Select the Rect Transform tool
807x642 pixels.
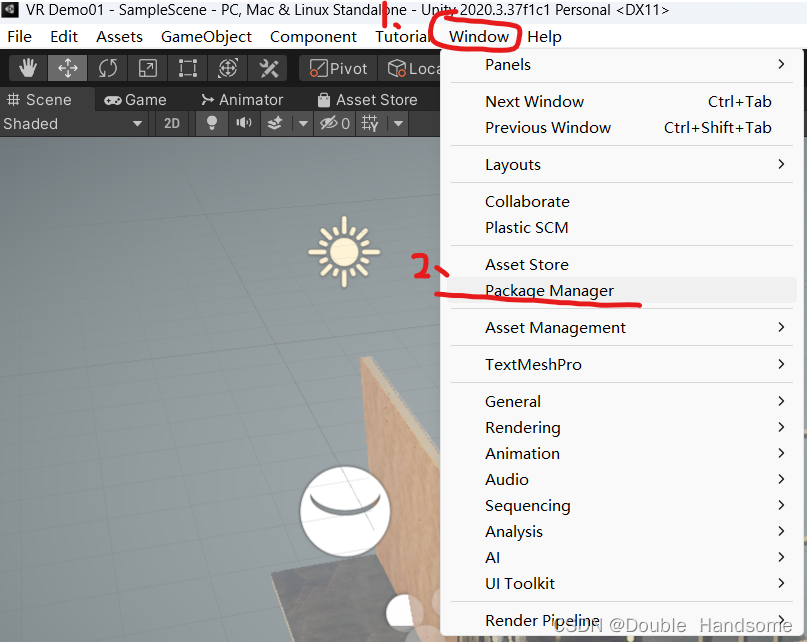(x=188, y=68)
